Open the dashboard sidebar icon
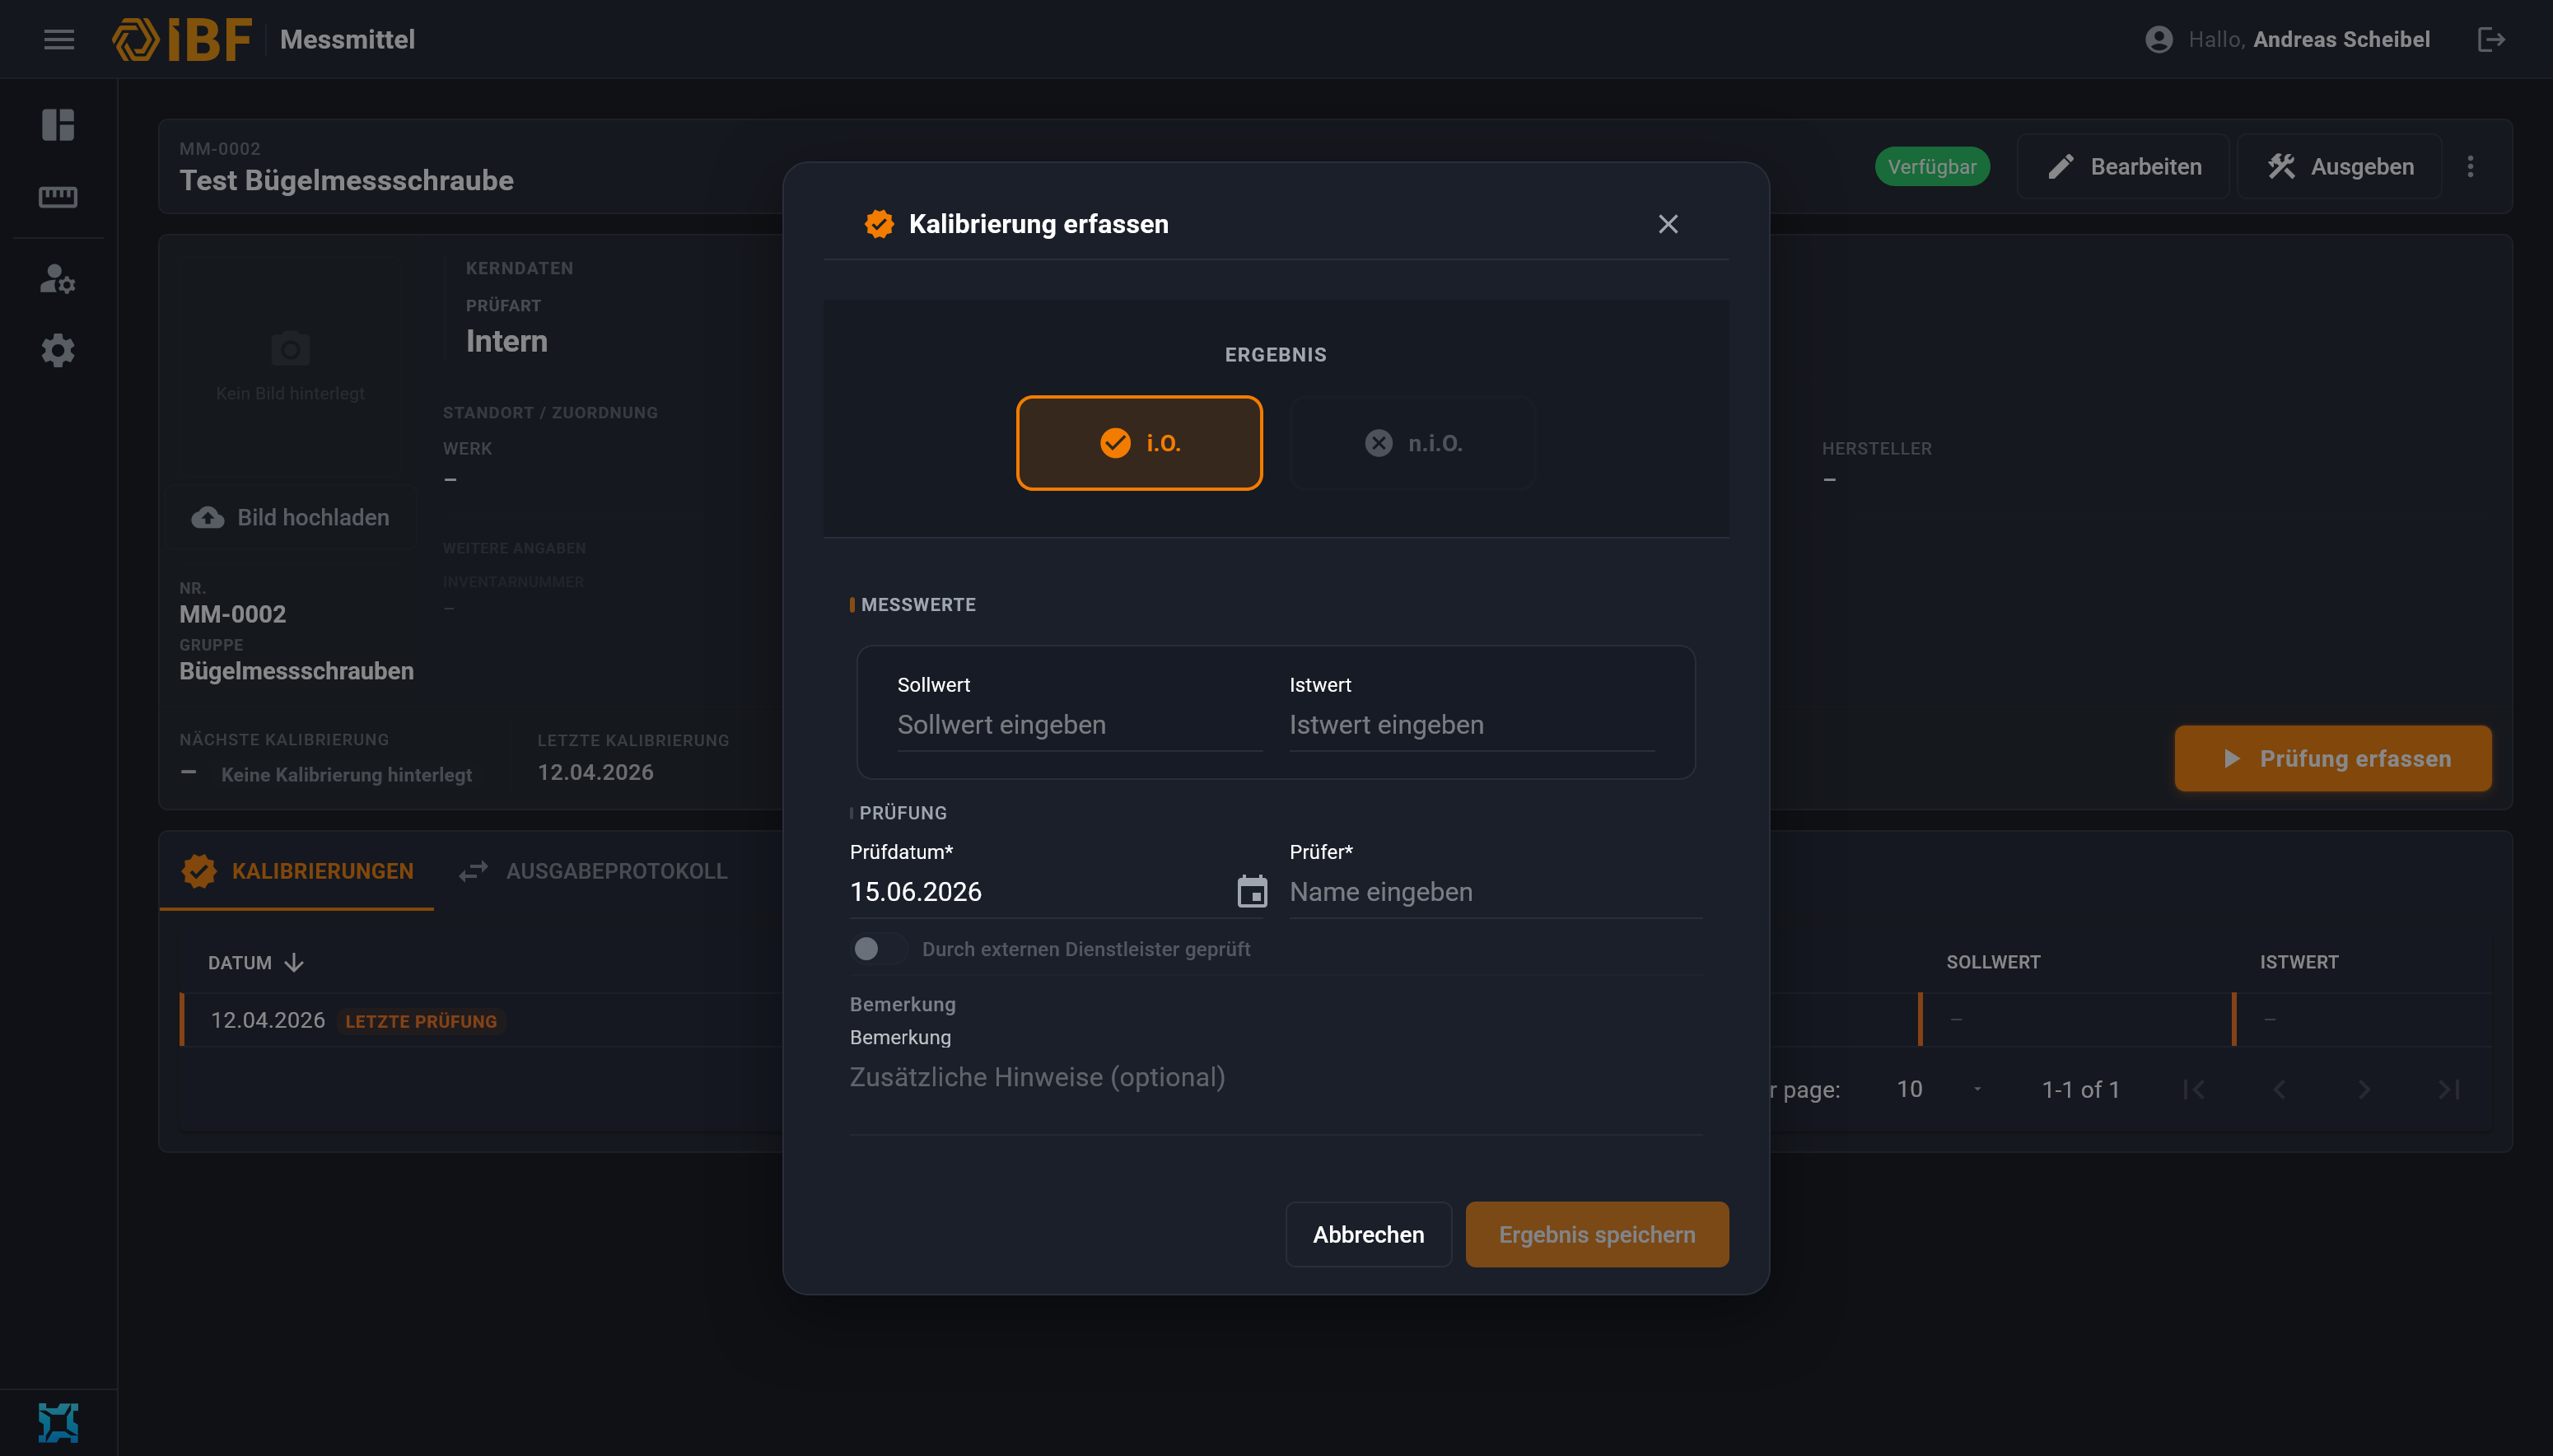 58,125
